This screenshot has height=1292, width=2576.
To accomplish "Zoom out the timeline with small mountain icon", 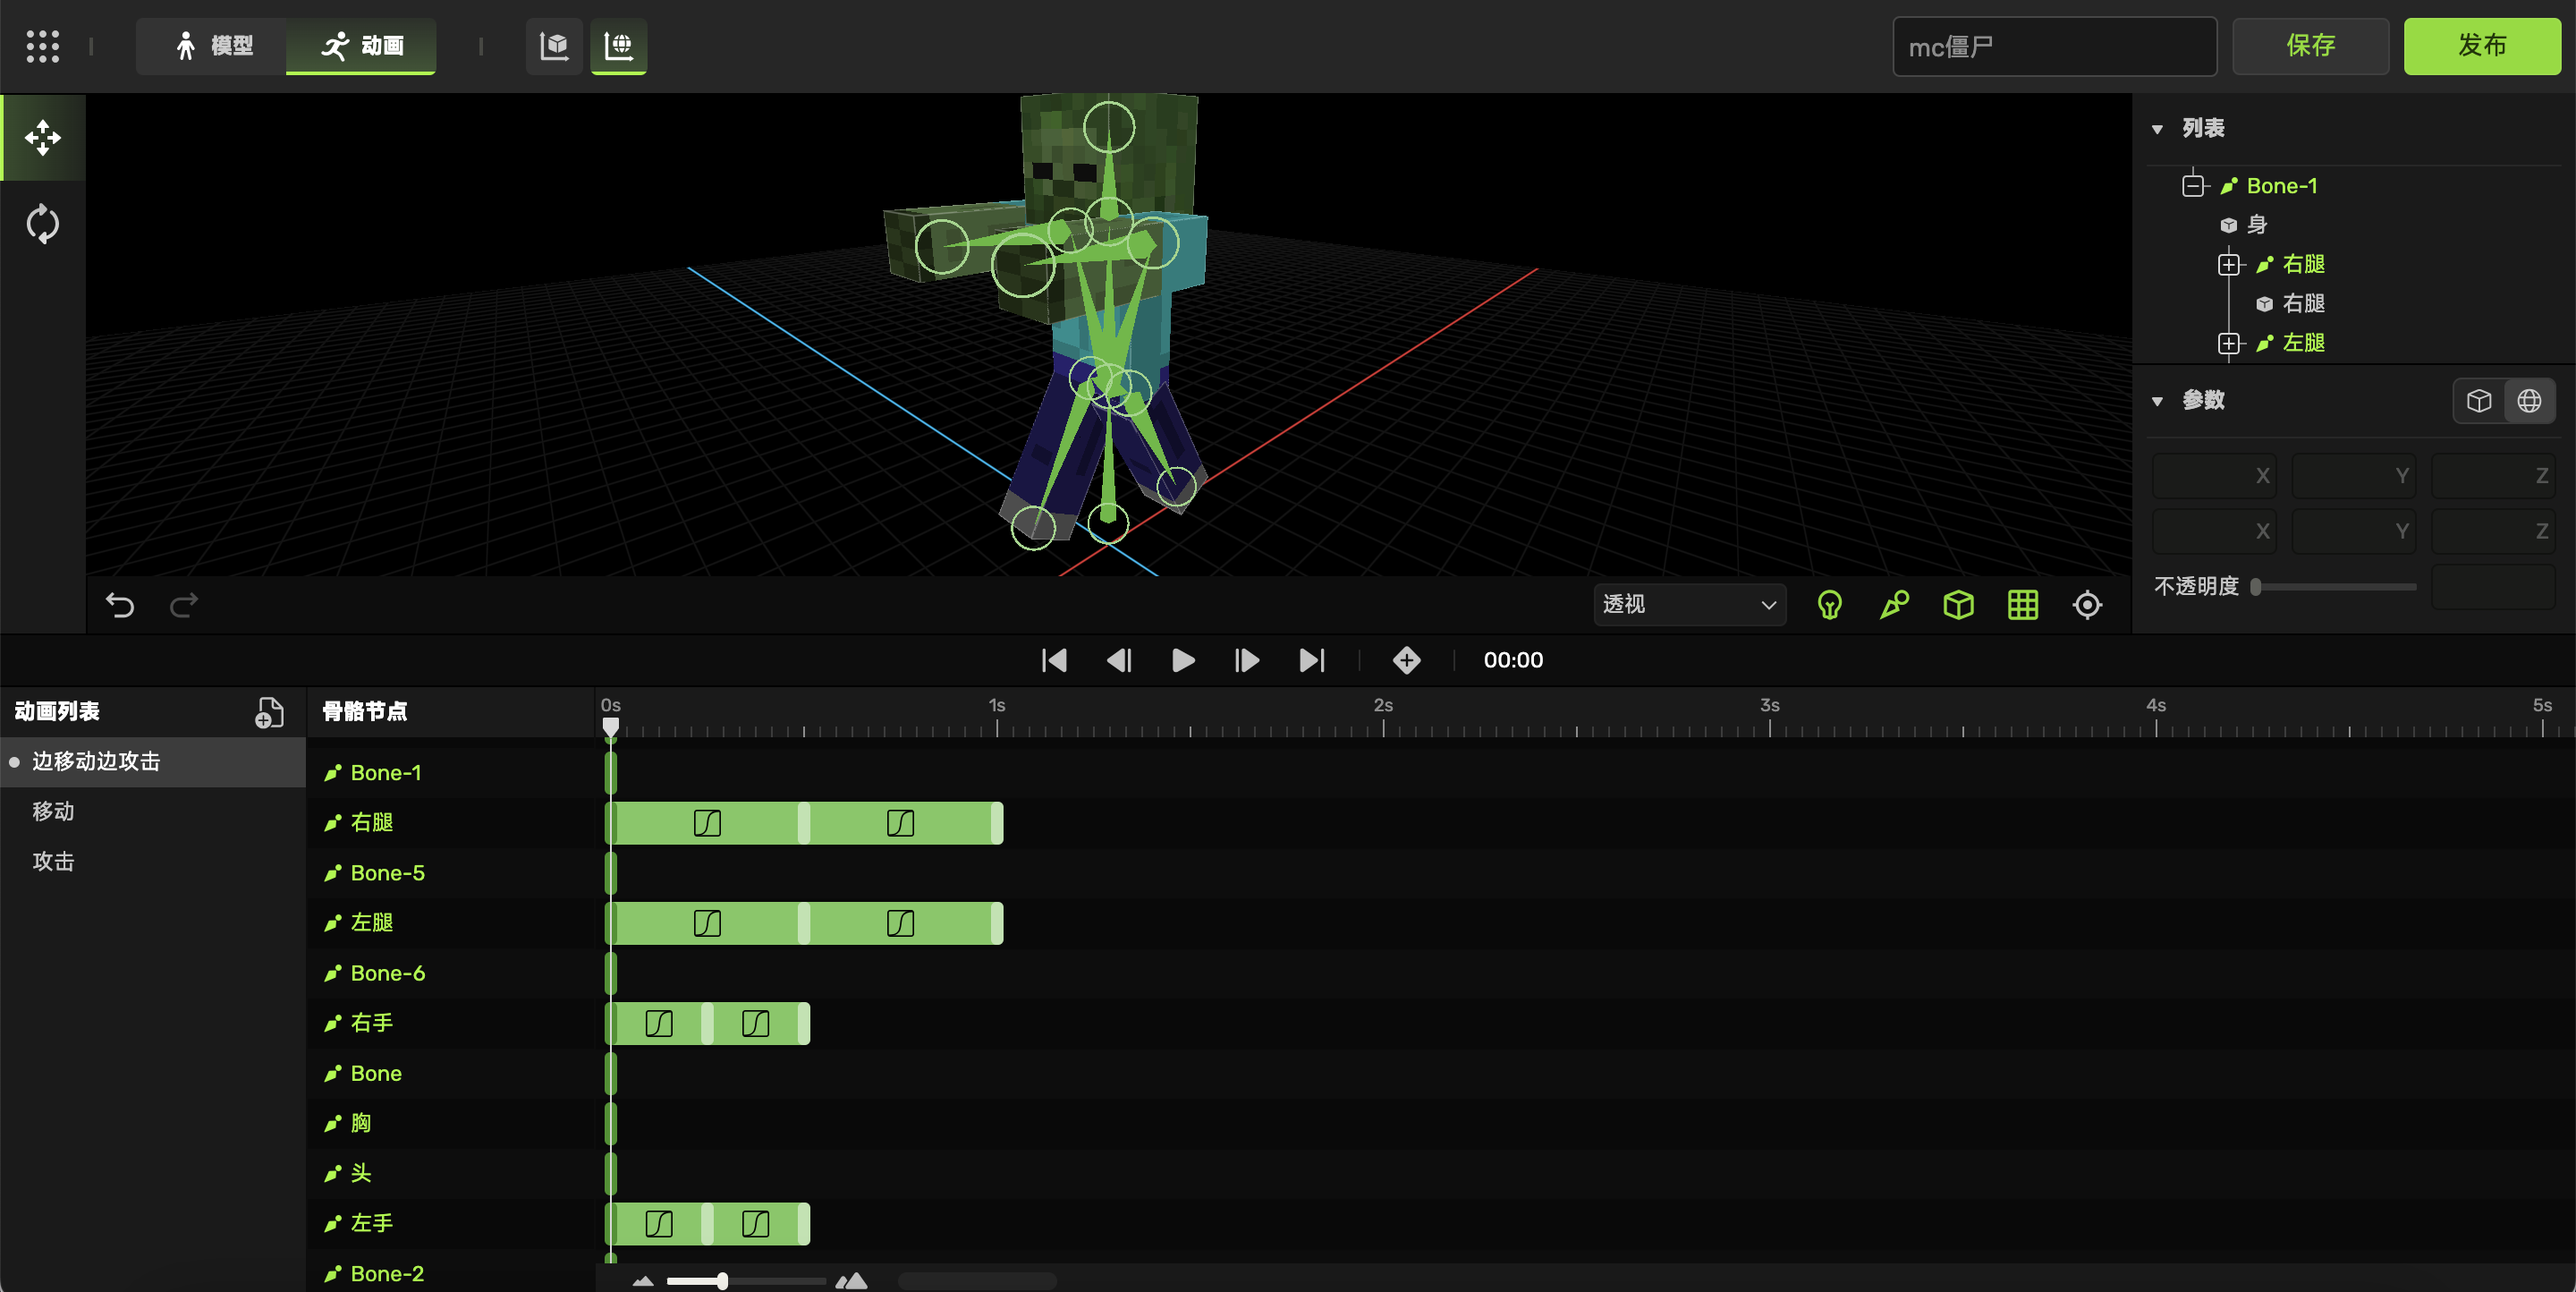I will 643,1281.
